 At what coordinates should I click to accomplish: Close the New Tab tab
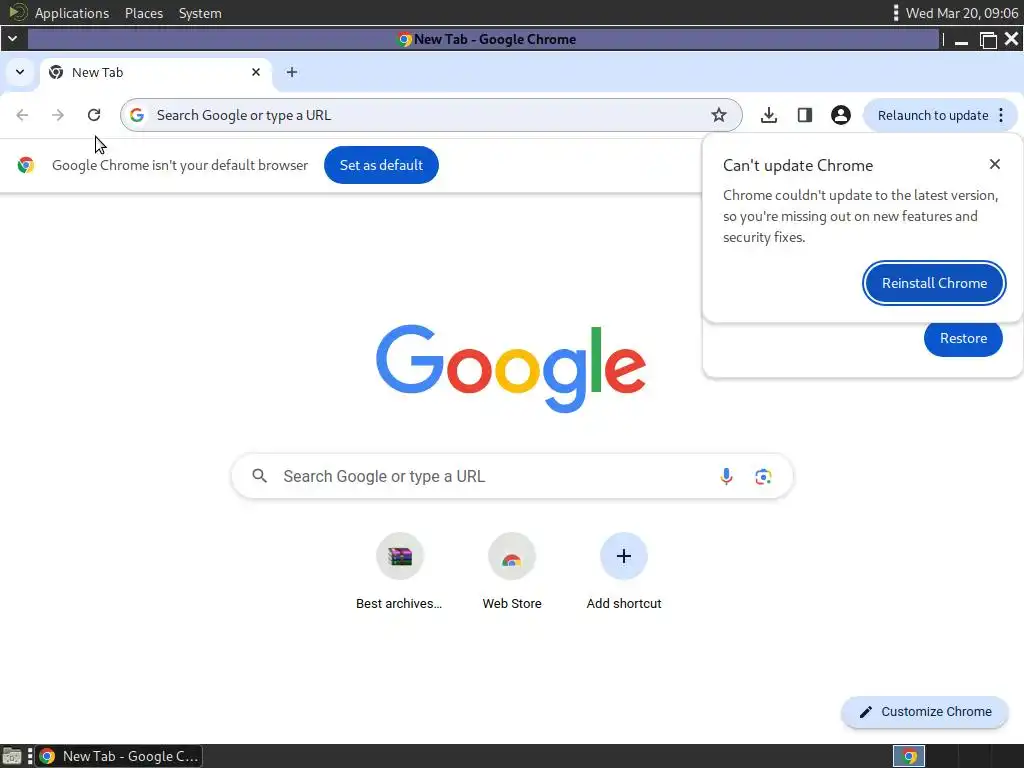(256, 72)
